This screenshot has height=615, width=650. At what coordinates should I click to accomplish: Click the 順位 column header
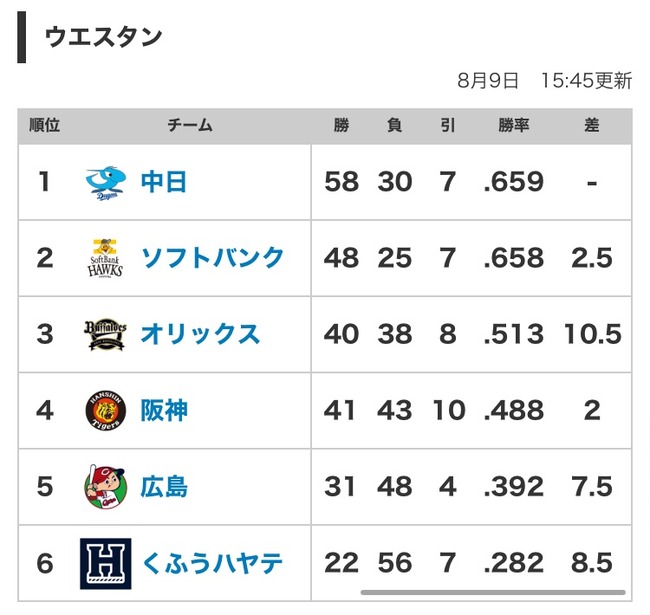(x=44, y=125)
